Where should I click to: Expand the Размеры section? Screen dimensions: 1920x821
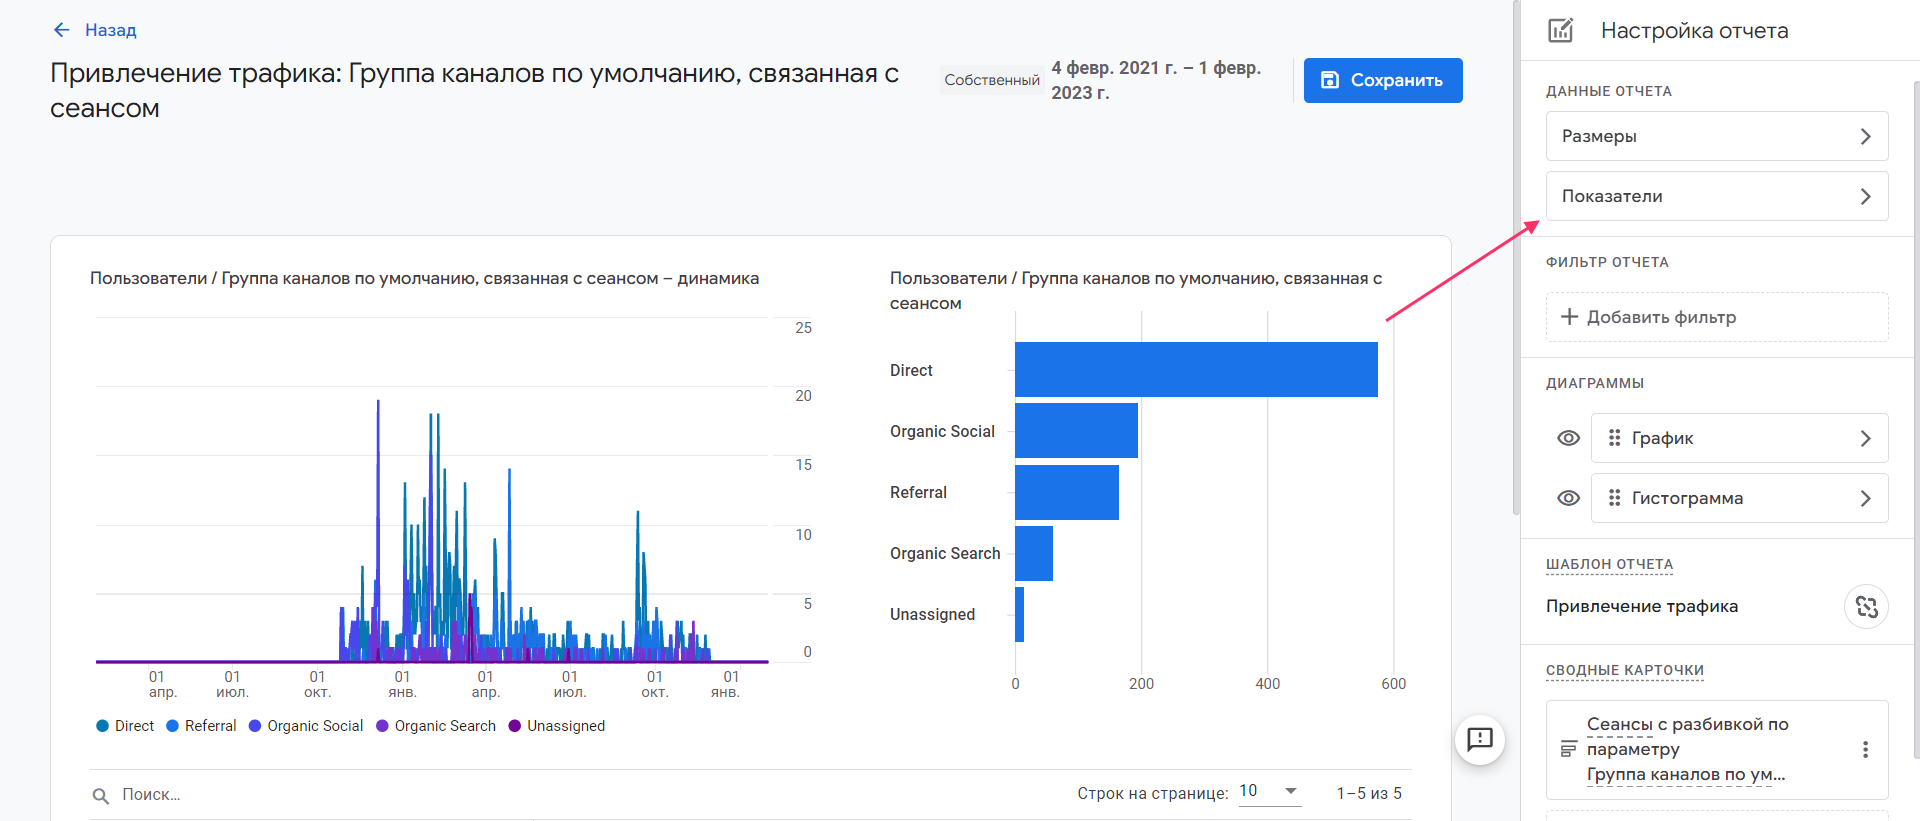click(1716, 136)
